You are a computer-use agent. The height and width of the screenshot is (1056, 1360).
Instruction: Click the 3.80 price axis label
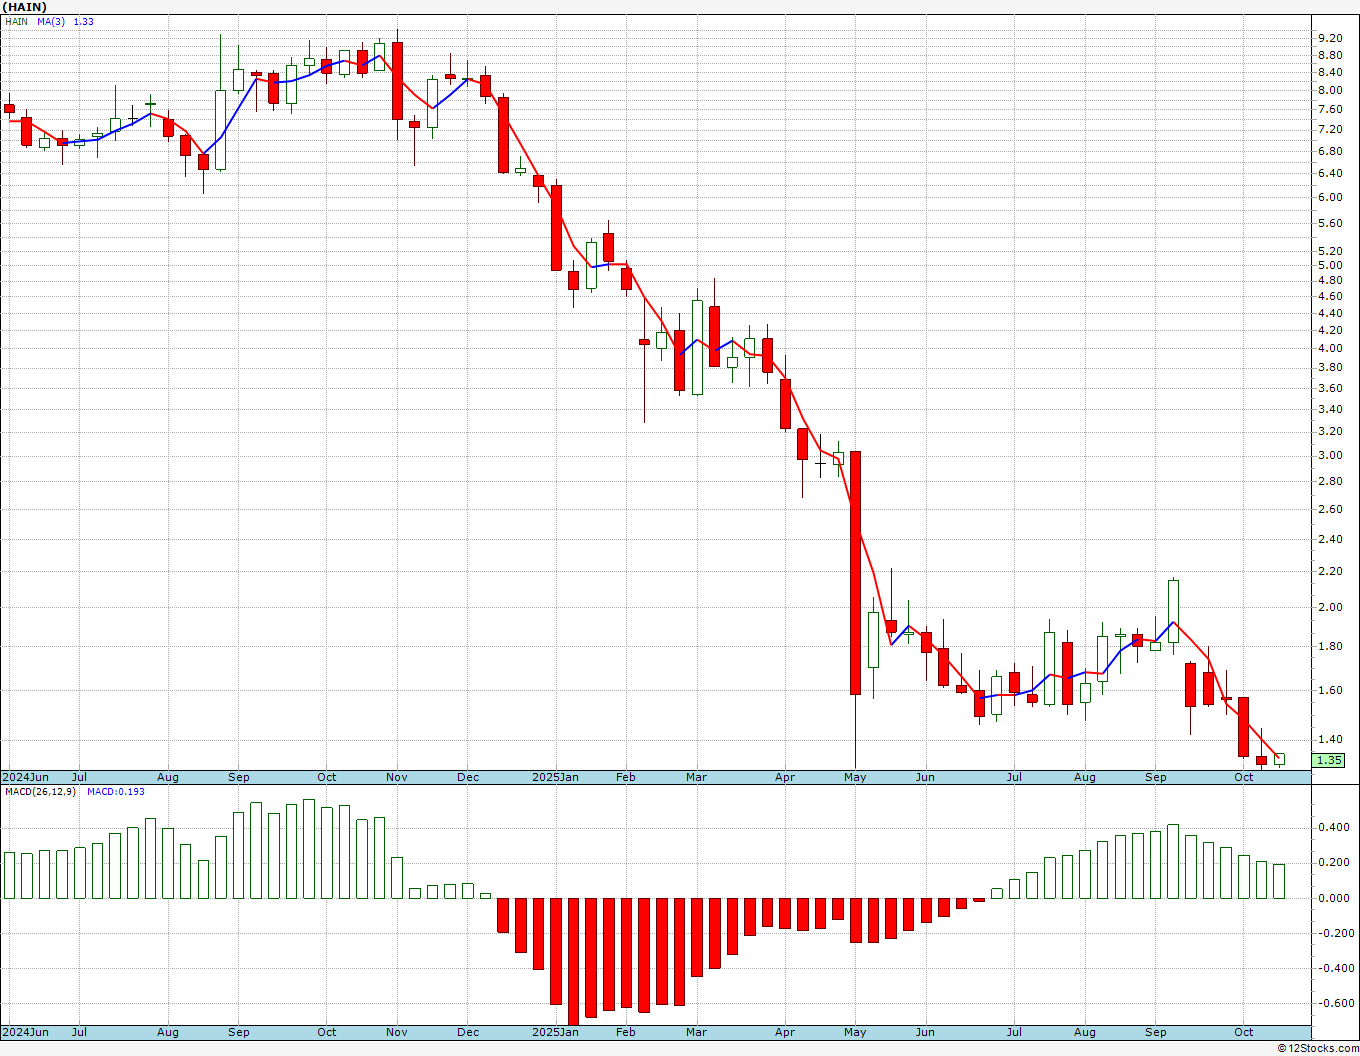[1330, 368]
